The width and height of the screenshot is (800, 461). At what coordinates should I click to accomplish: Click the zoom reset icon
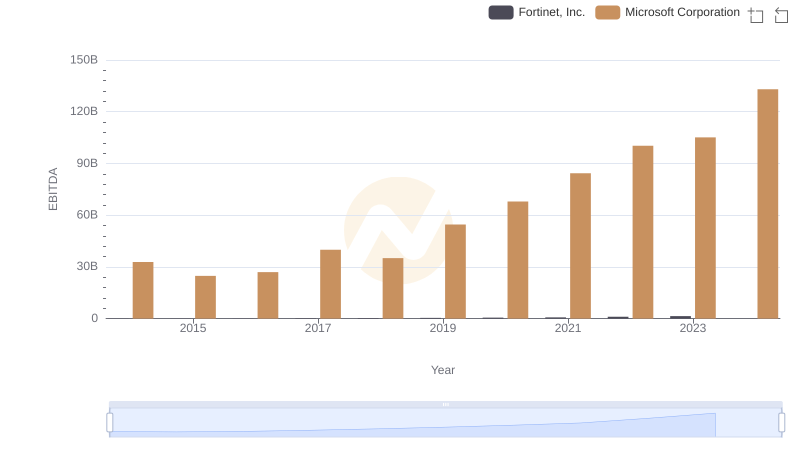click(781, 15)
